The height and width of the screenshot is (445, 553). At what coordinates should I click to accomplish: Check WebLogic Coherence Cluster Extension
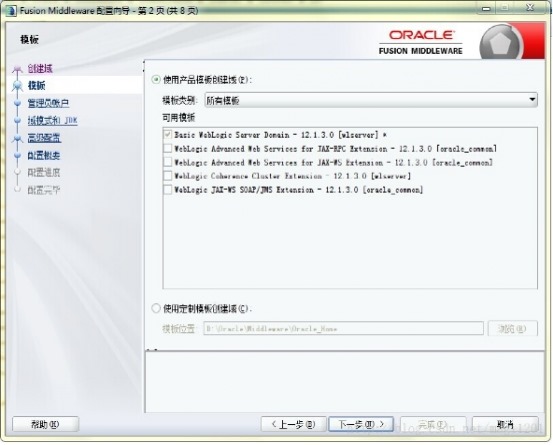[168, 176]
